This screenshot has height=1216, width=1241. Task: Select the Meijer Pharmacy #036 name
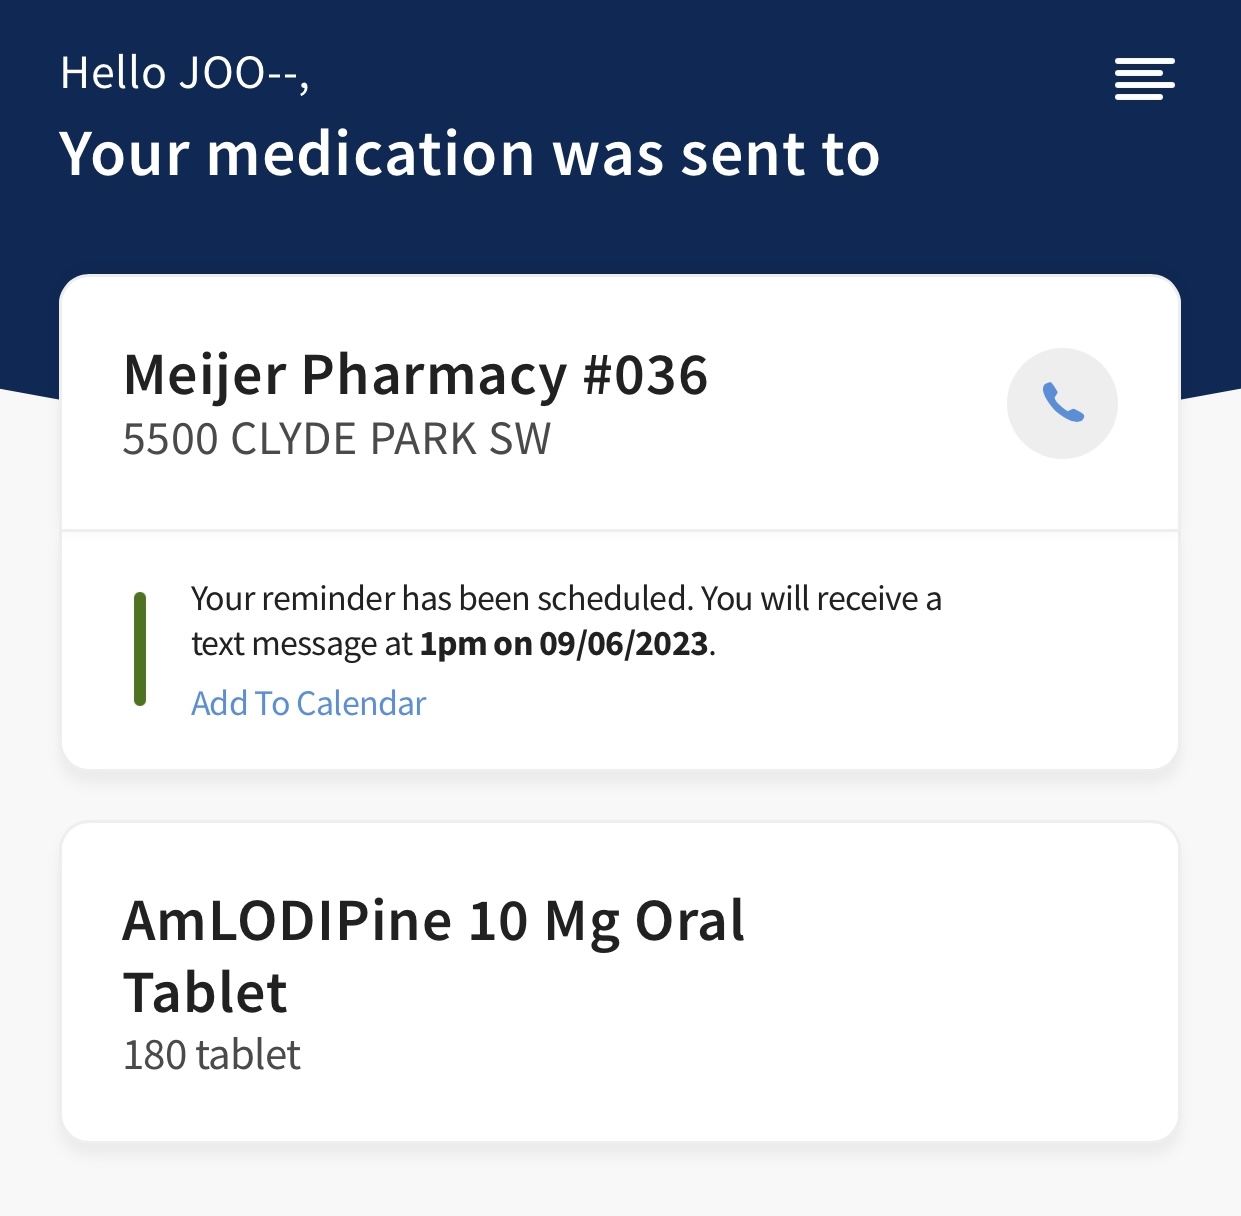(415, 375)
